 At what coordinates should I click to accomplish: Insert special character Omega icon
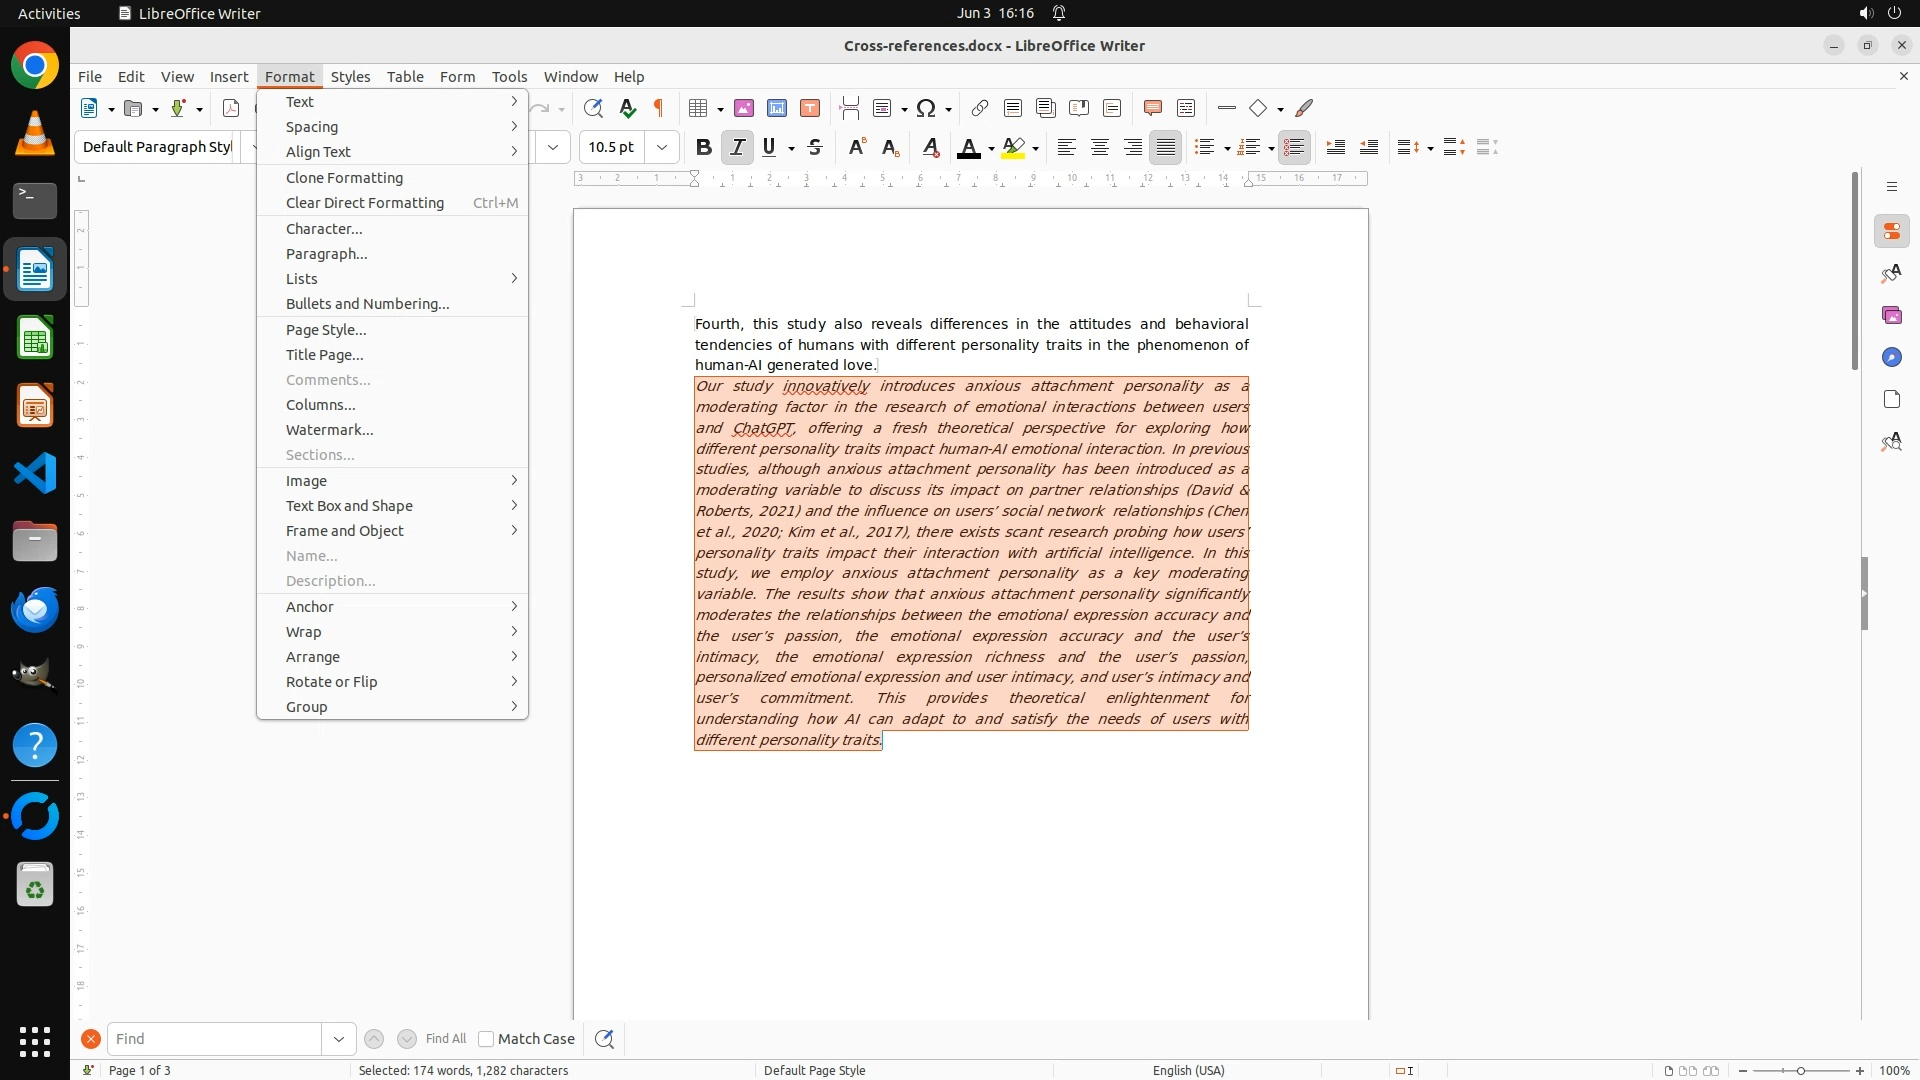[x=926, y=108]
